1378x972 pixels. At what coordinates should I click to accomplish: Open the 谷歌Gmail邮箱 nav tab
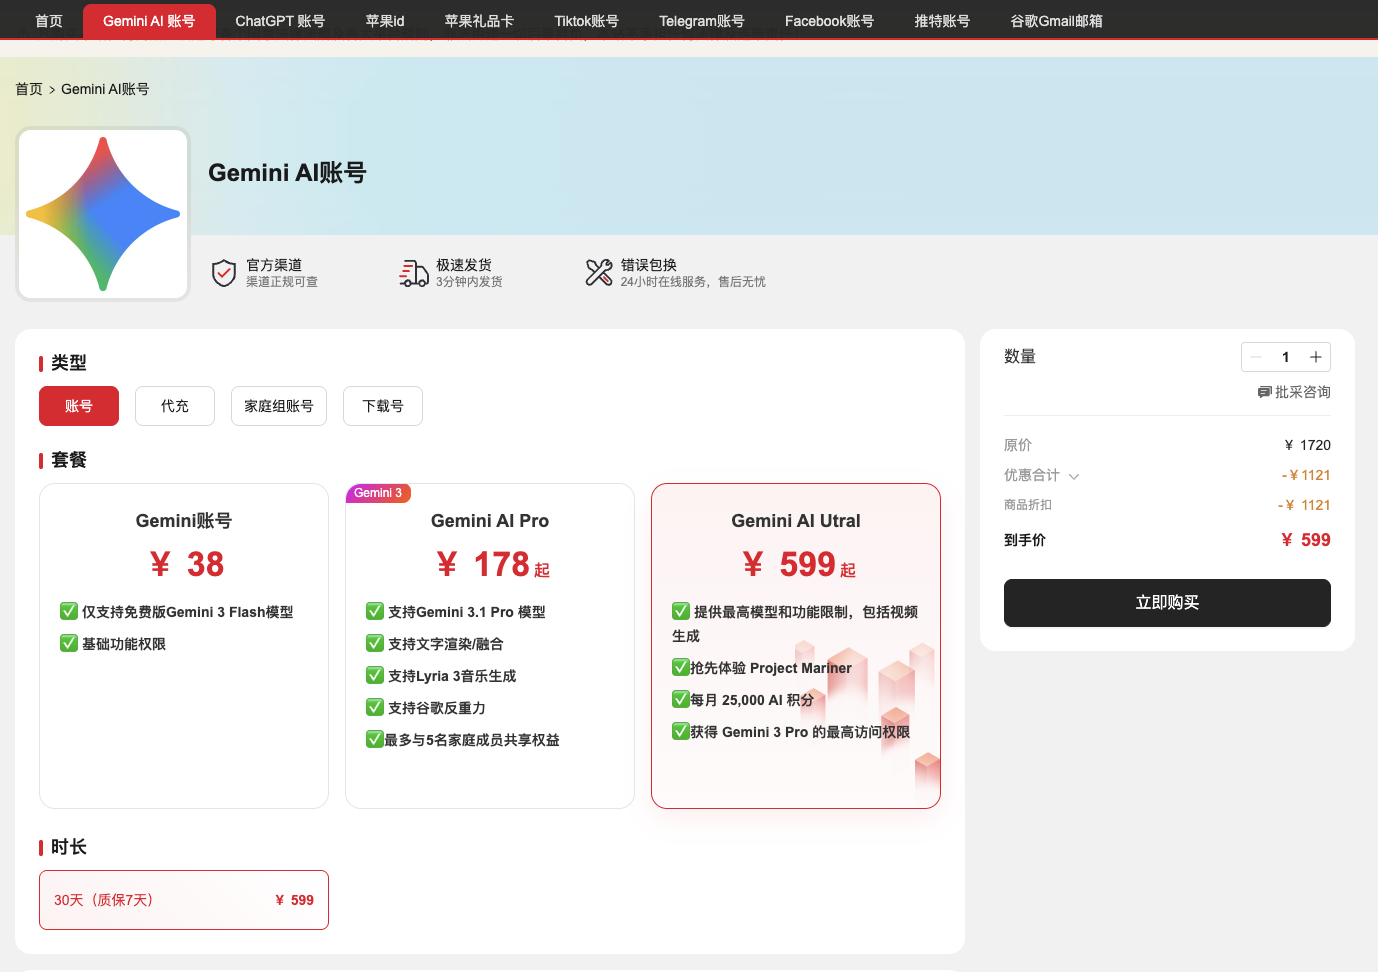pos(1056,20)
